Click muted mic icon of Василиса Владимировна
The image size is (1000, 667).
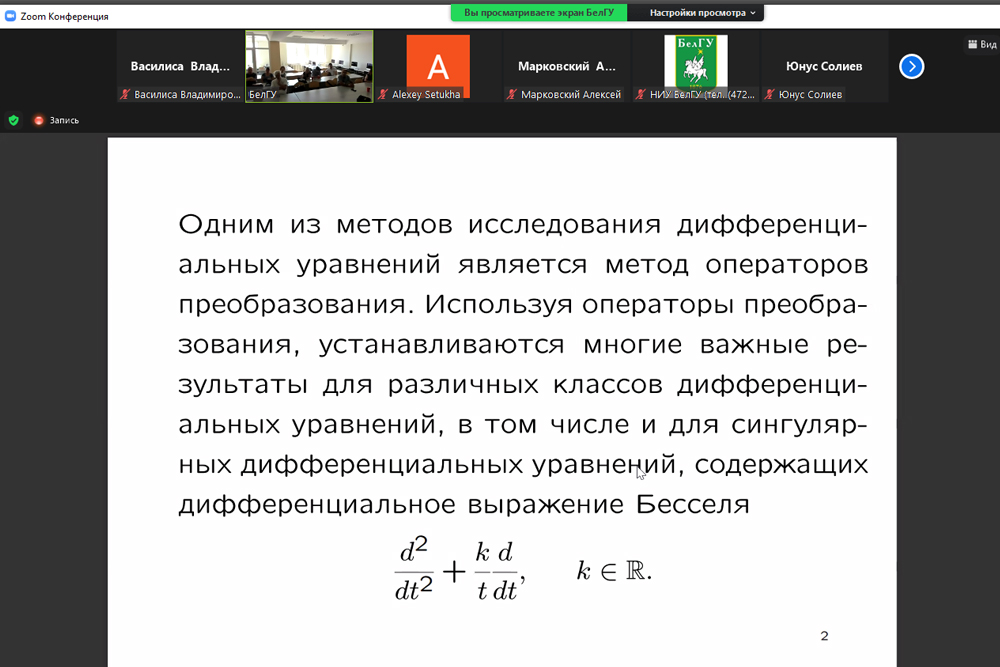tap(125, 95)
